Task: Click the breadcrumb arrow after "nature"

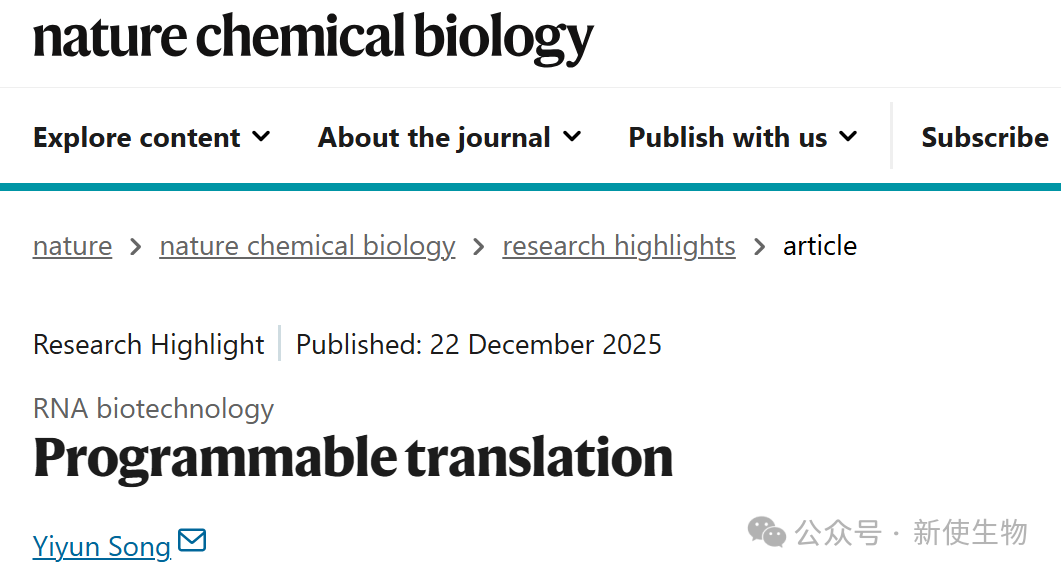Action: (136, 246)
